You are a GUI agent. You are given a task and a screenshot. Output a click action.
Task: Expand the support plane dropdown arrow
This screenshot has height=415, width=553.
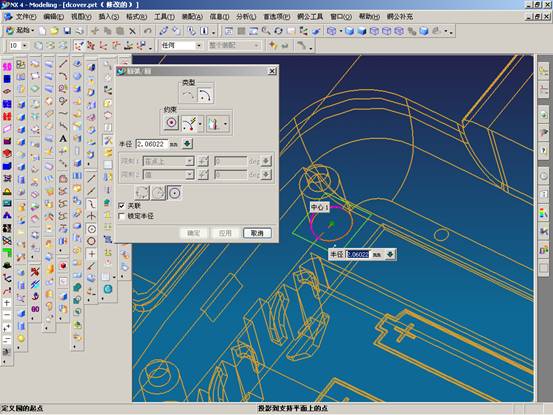[226, 124]
